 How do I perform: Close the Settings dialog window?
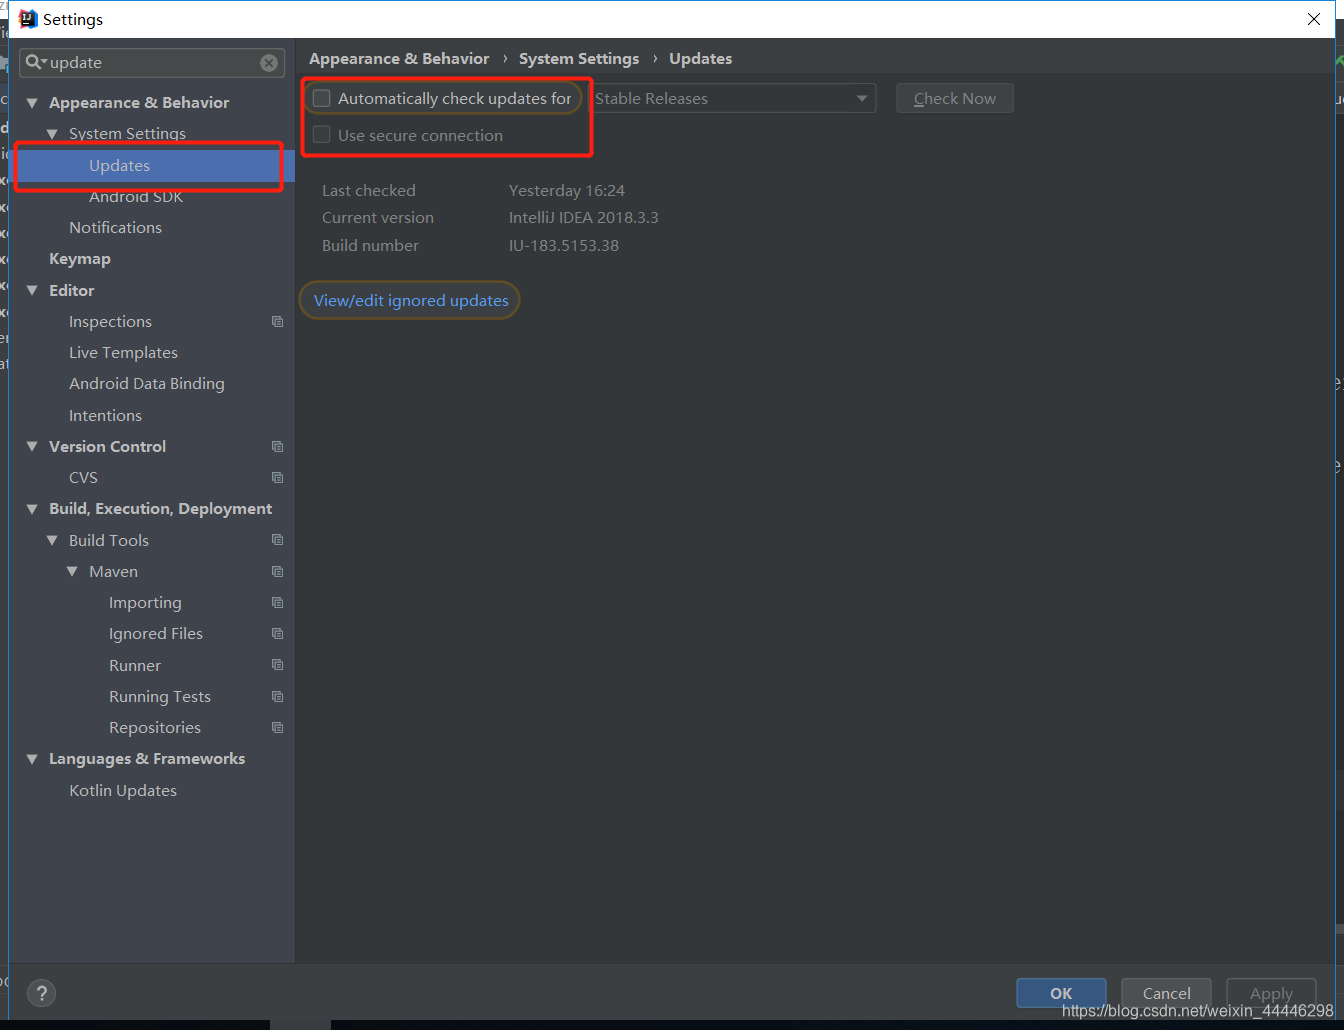(x=1314, y=19)
